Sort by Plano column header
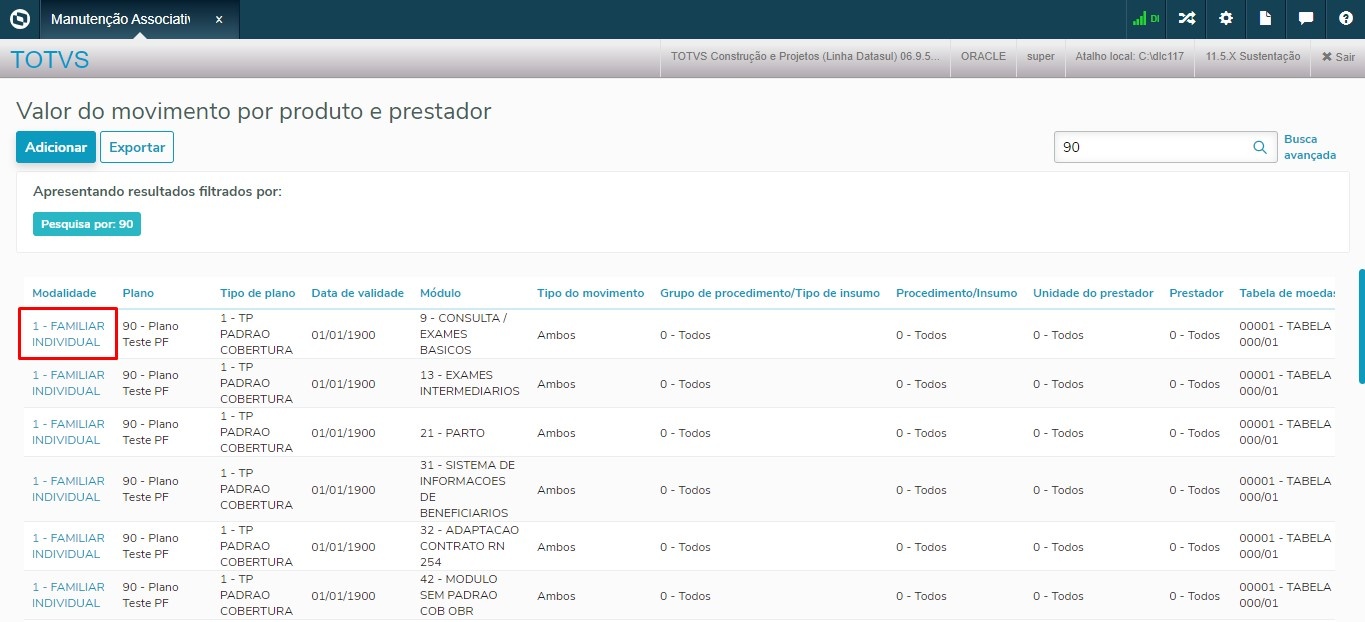 (138, 293)
